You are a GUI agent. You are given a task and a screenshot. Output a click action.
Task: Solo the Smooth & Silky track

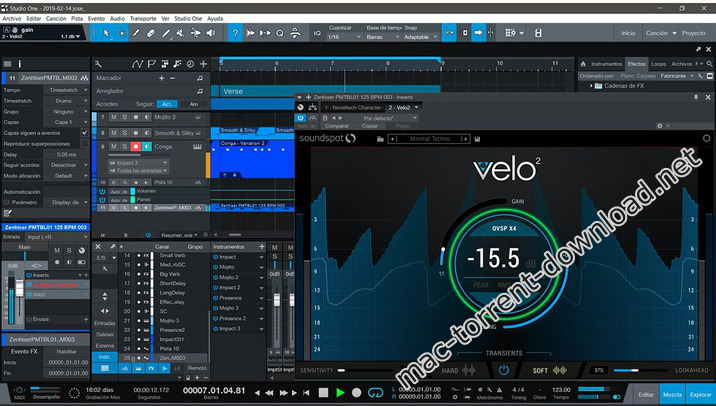pyautogui.click(x=125, y=133)
